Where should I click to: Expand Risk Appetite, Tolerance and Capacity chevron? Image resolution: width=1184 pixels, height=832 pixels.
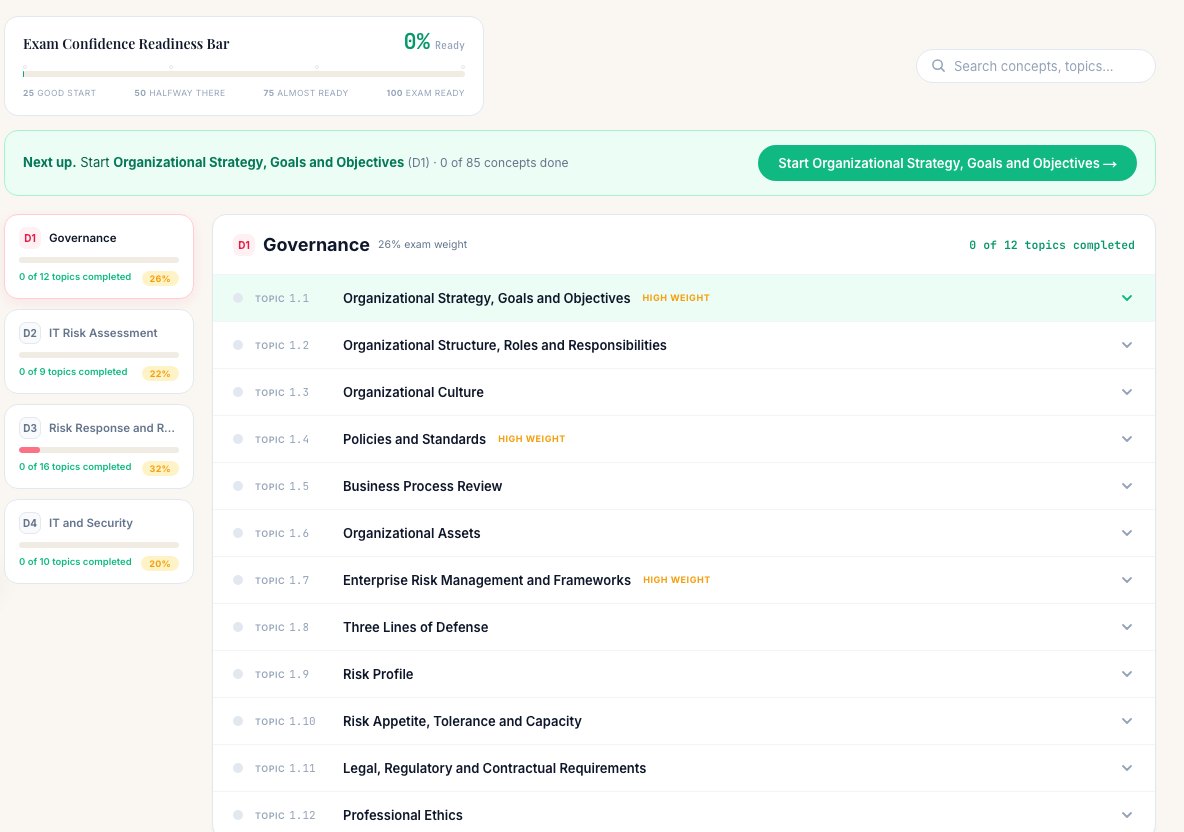point(1127,721)
